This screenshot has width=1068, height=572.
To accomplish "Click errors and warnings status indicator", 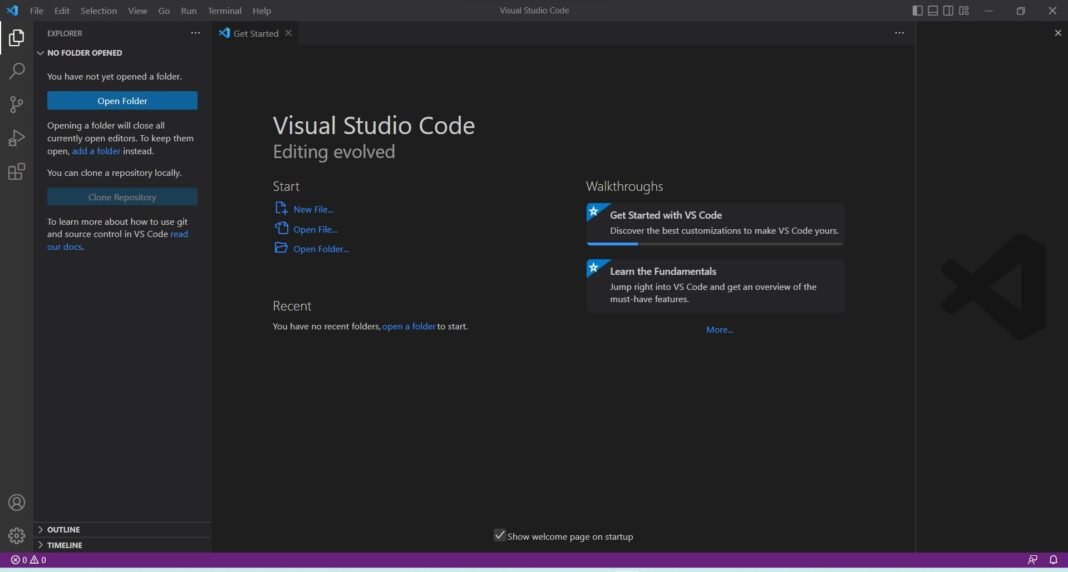I will [28, 560].
